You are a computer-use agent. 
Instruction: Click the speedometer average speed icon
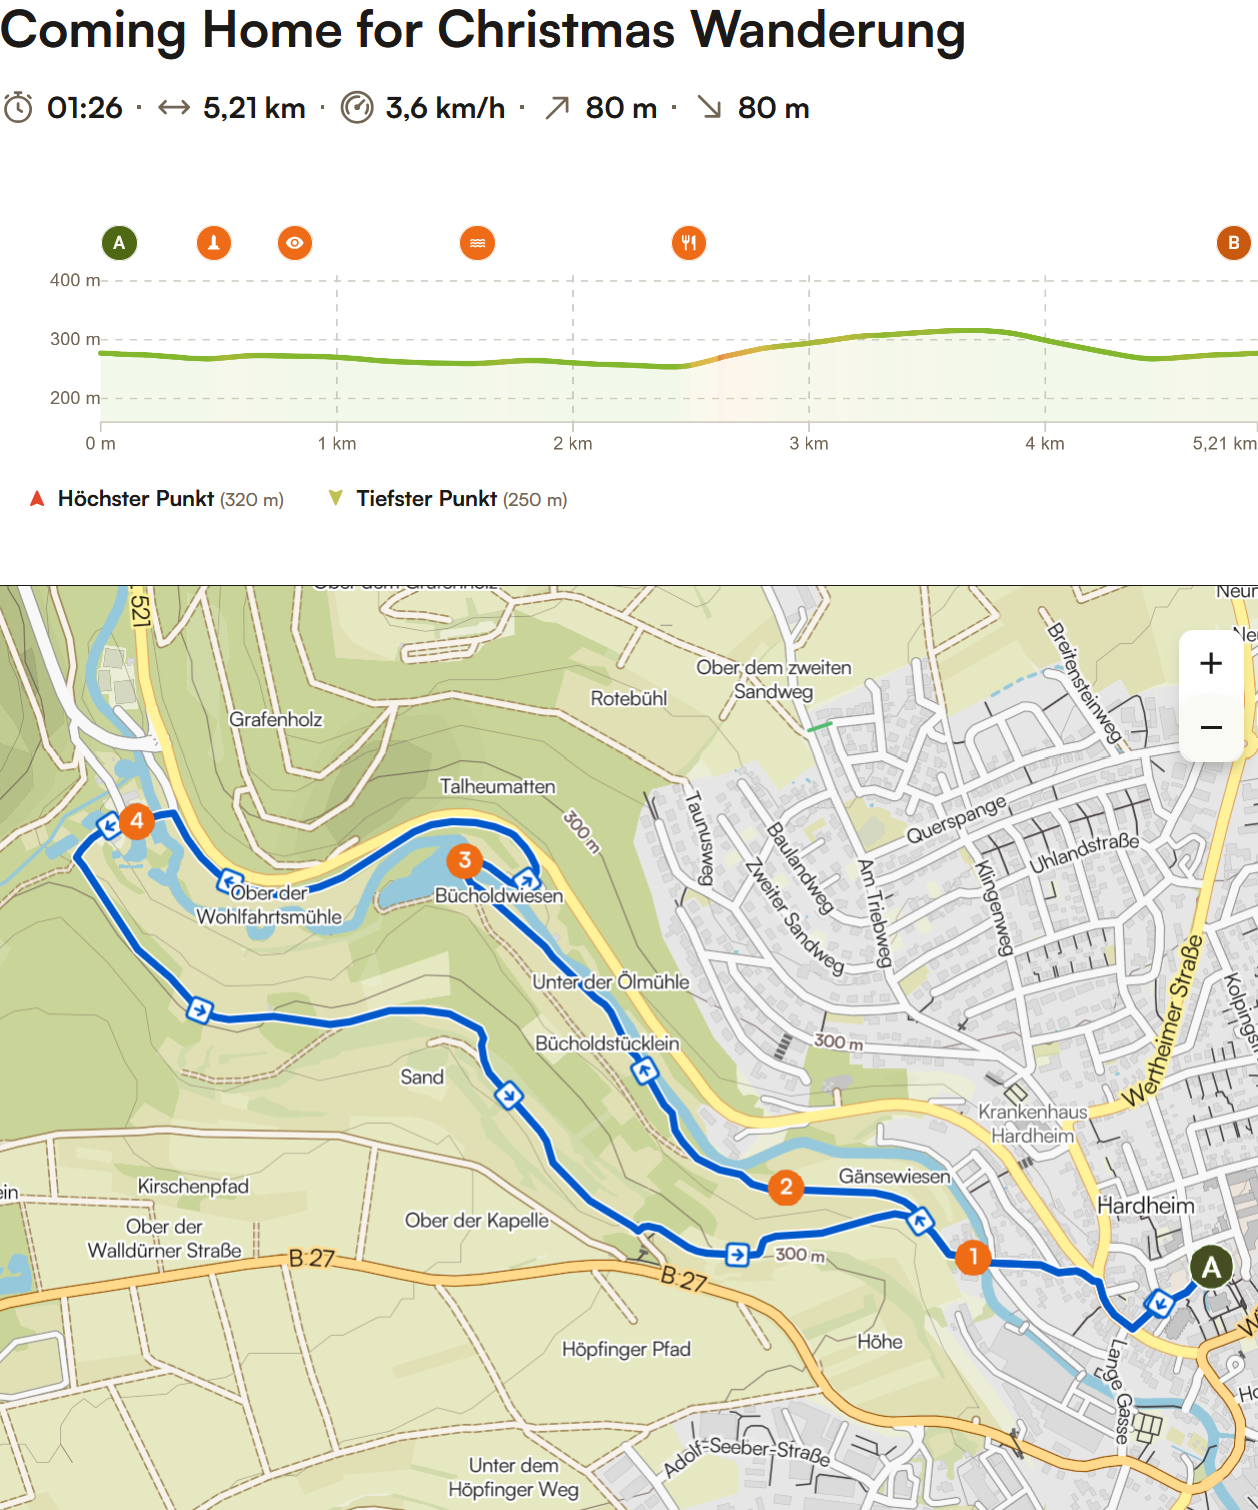pos(357,108)
